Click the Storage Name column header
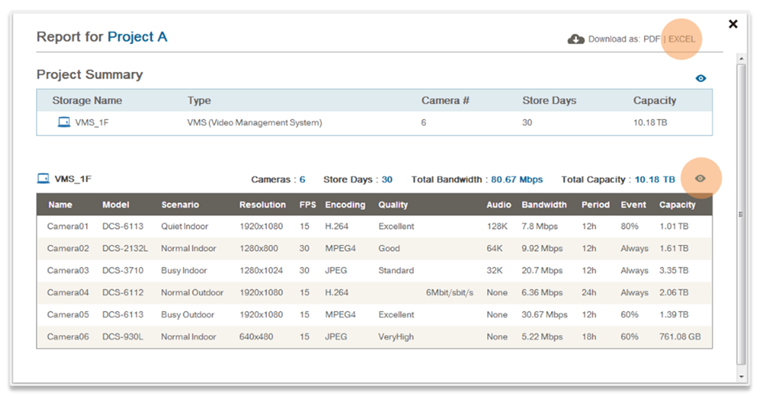 (x=87, y=100)
